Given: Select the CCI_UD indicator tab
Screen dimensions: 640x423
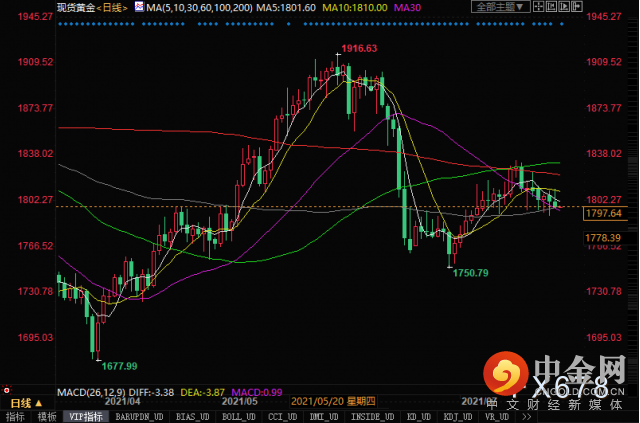Looking at the screenshot, I should coord(282,417).
